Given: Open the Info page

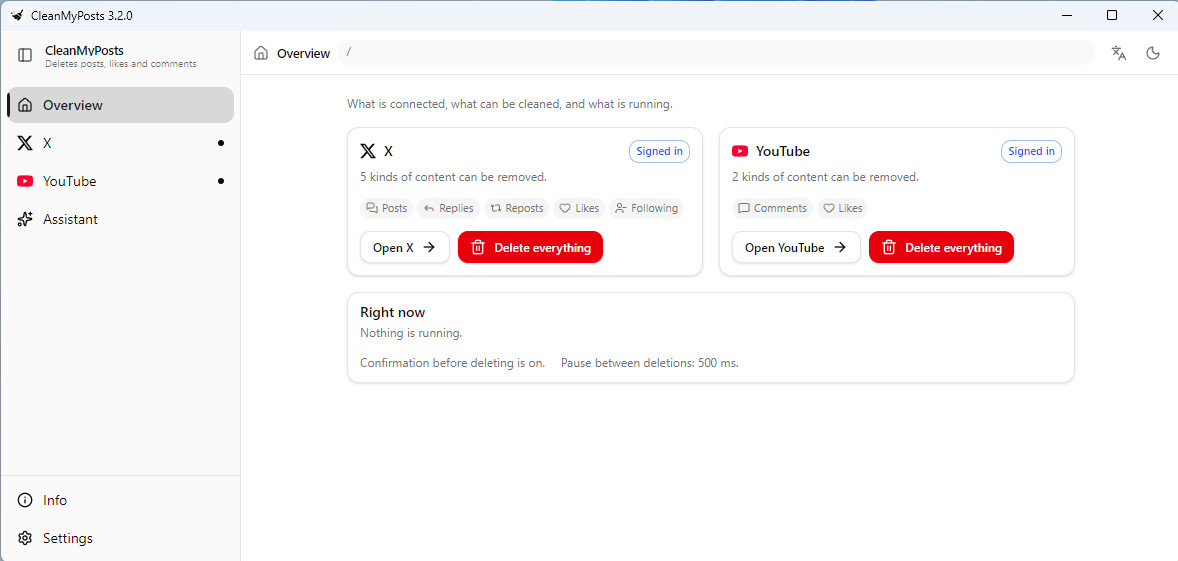Looking at the screenshot, I should [121, 500].
